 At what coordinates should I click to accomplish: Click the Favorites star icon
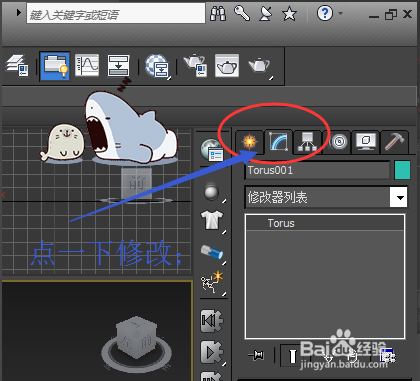(x=289, y=14)
